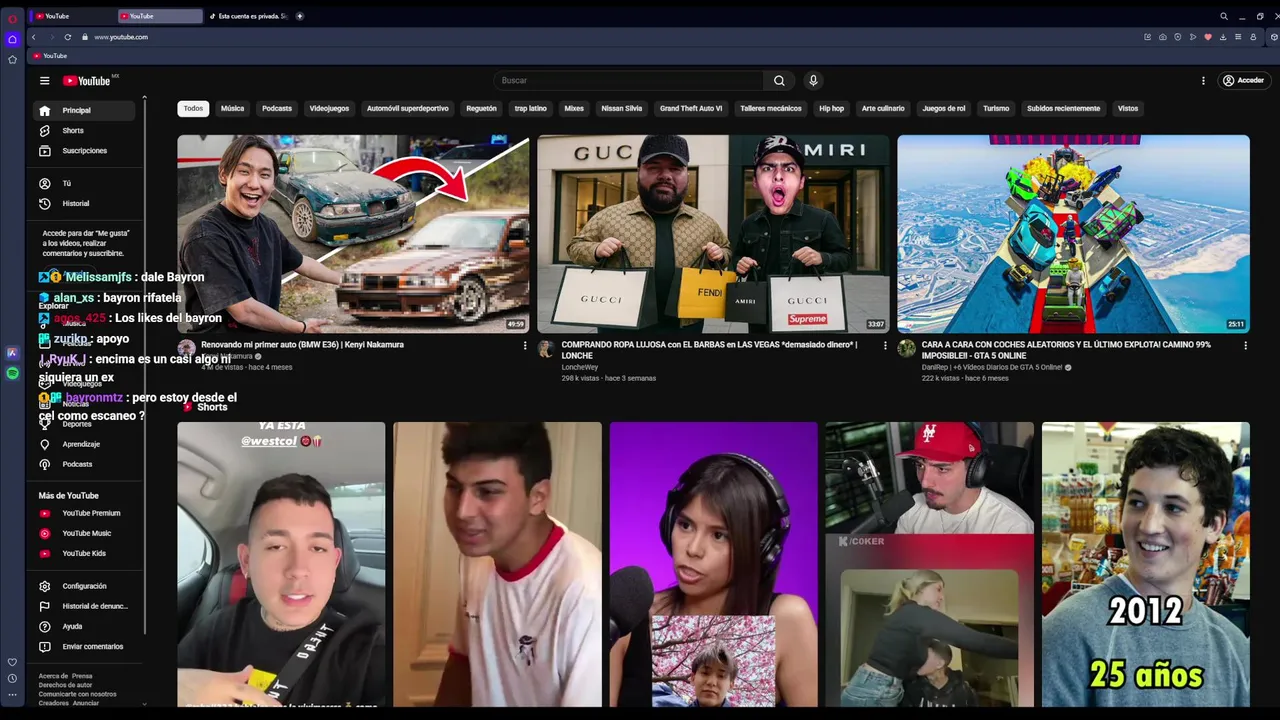This screenshot has height=720, width=1280.
Task: Open the Opera sidebar home icon
Action: 12,40
